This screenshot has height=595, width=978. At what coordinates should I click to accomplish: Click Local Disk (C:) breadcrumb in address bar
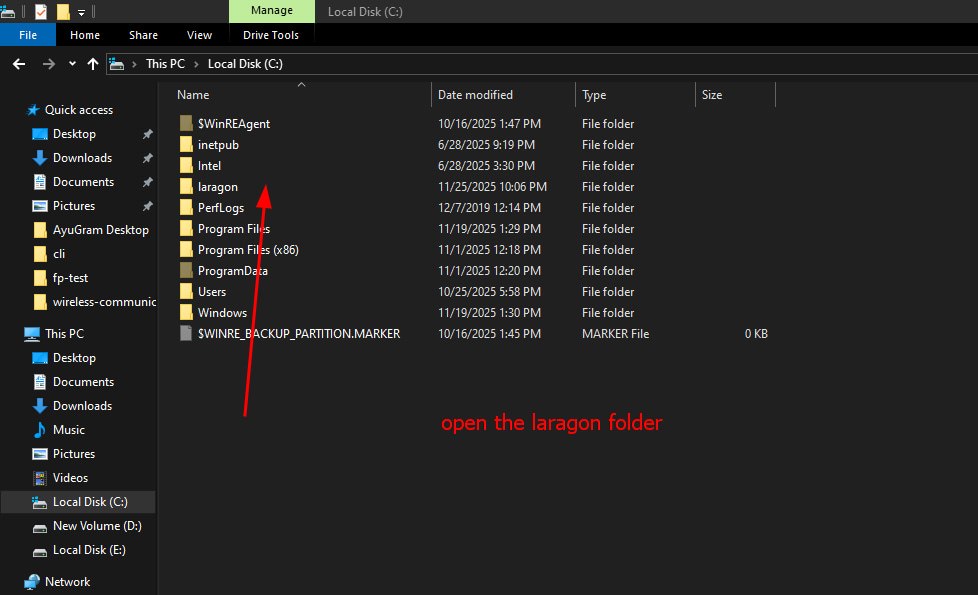click(x=245, y=64)
